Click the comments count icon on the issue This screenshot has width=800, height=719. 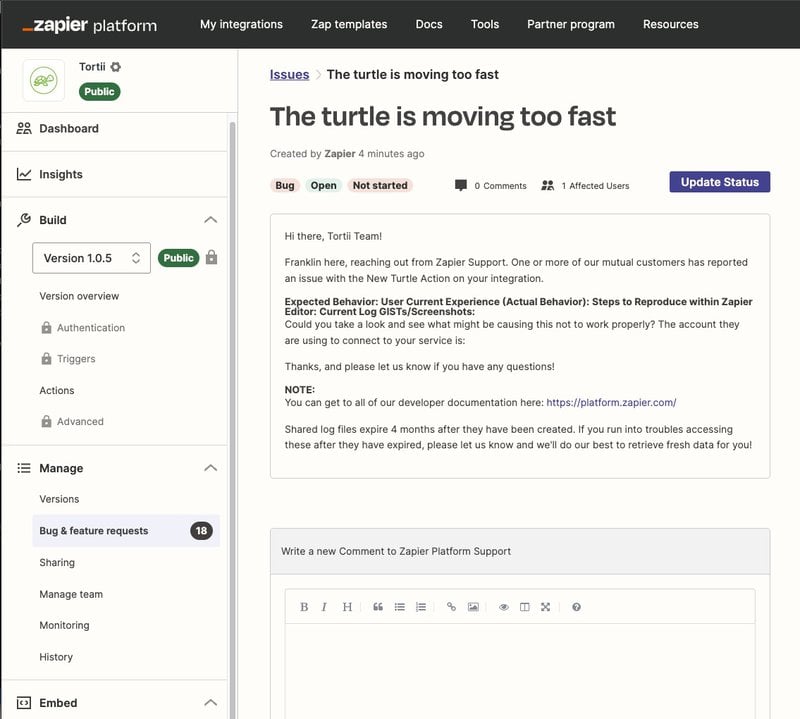(459, 185)
